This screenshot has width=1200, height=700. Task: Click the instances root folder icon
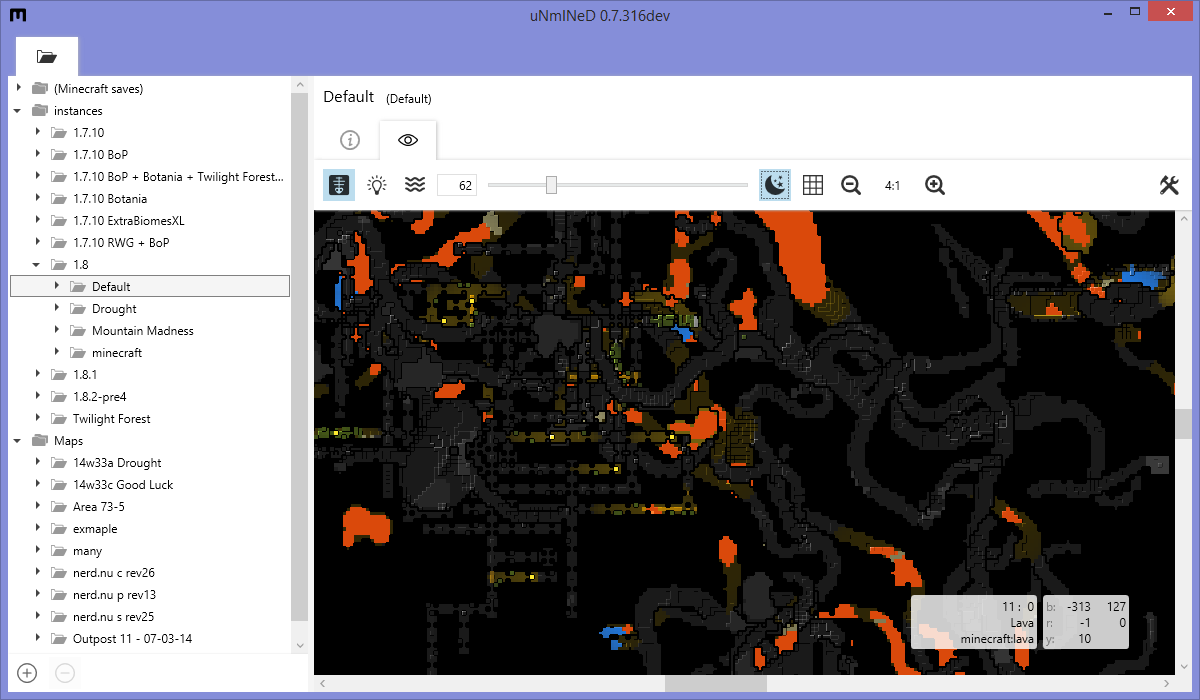point(40,110)
